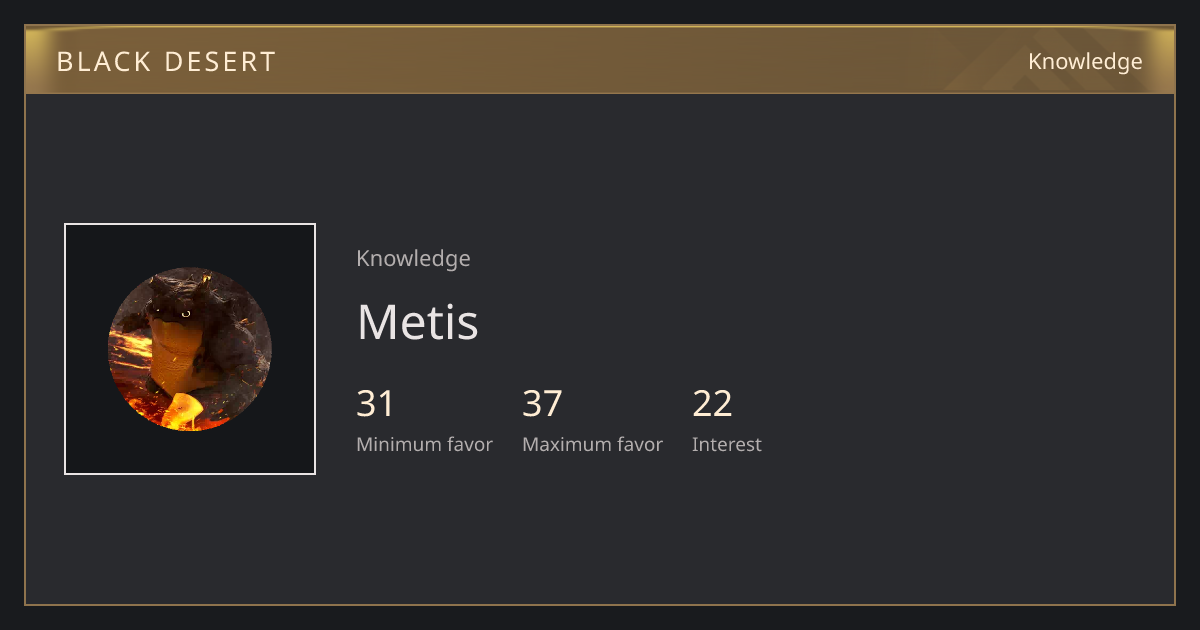
Task: Select the Minimum favor label
Action: 424,445
